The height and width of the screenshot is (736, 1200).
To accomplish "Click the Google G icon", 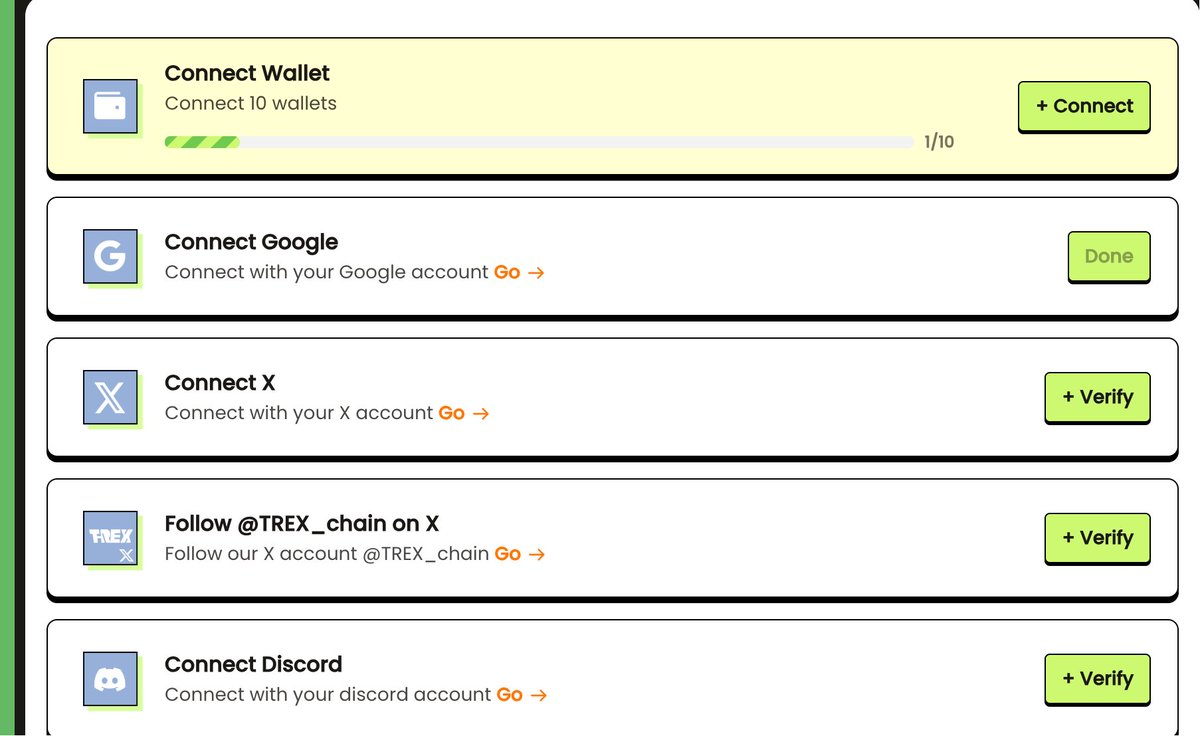I will click(x=110, y=256).
